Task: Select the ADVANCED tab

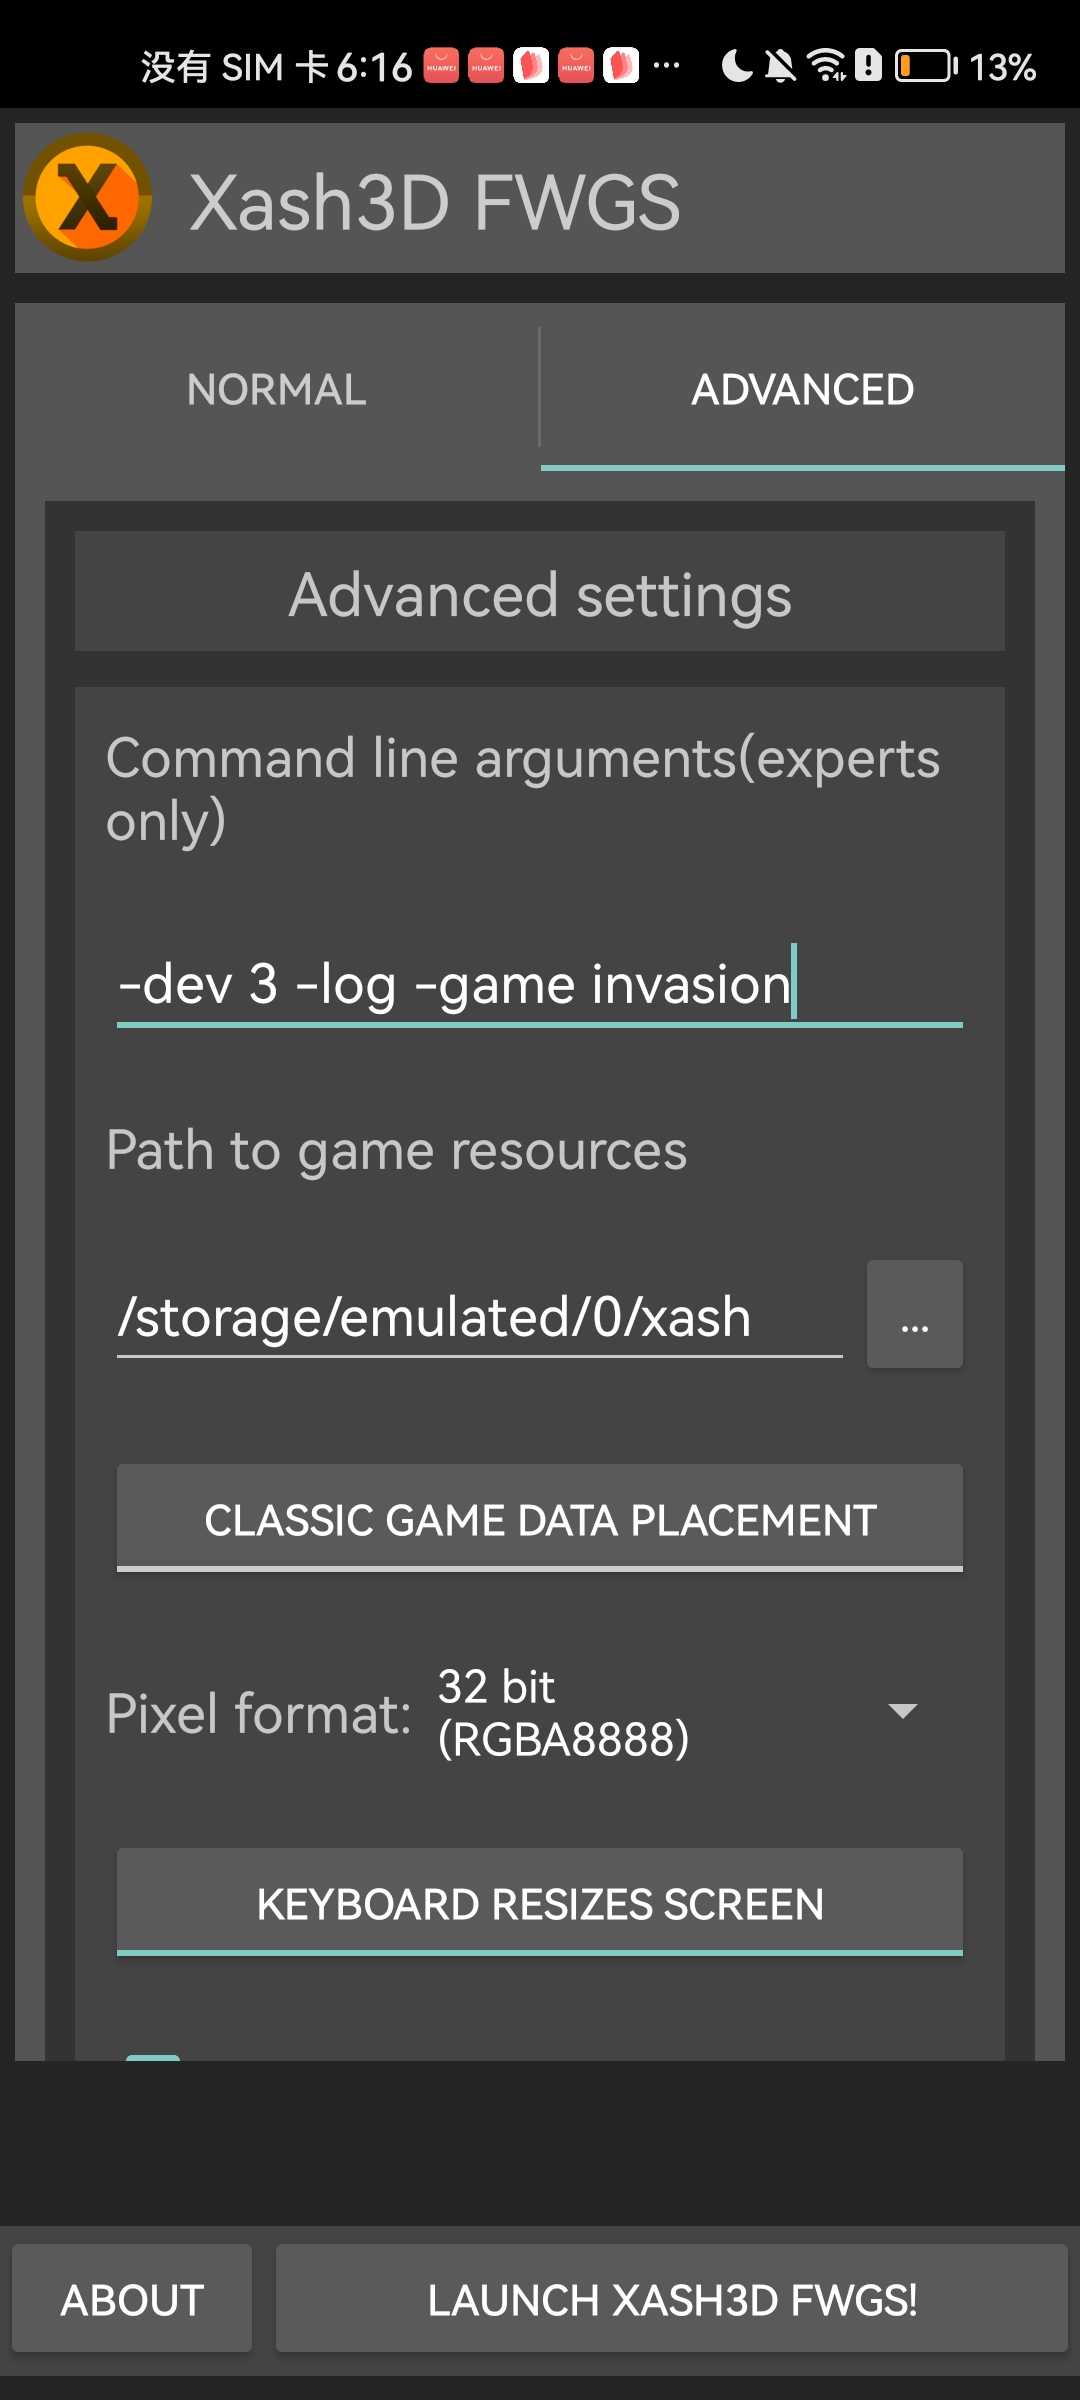Action: click(802, 388)
